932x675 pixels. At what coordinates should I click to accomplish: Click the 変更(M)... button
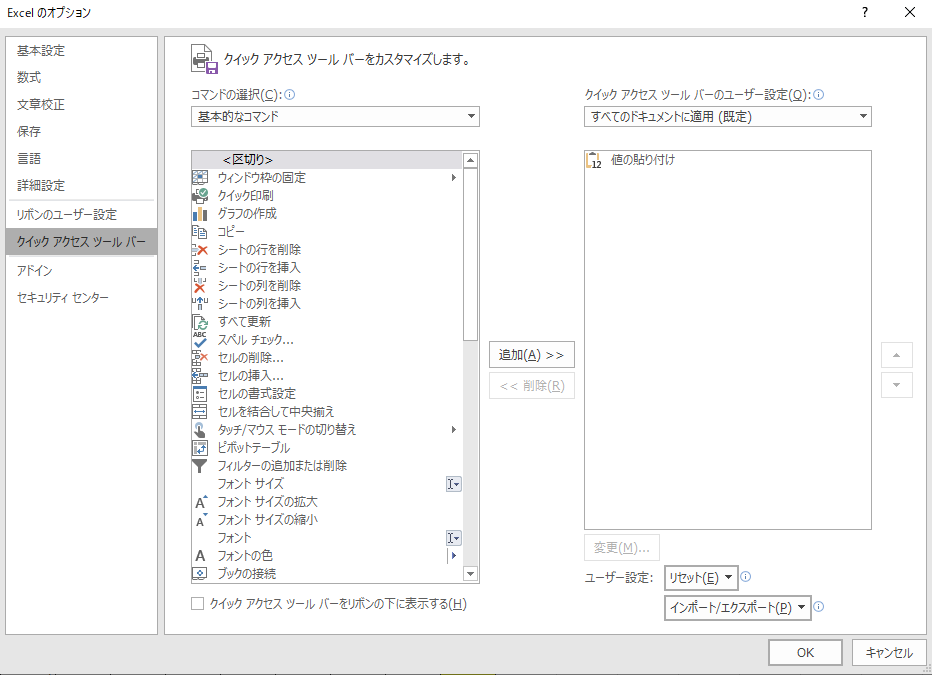coord(622,547)
